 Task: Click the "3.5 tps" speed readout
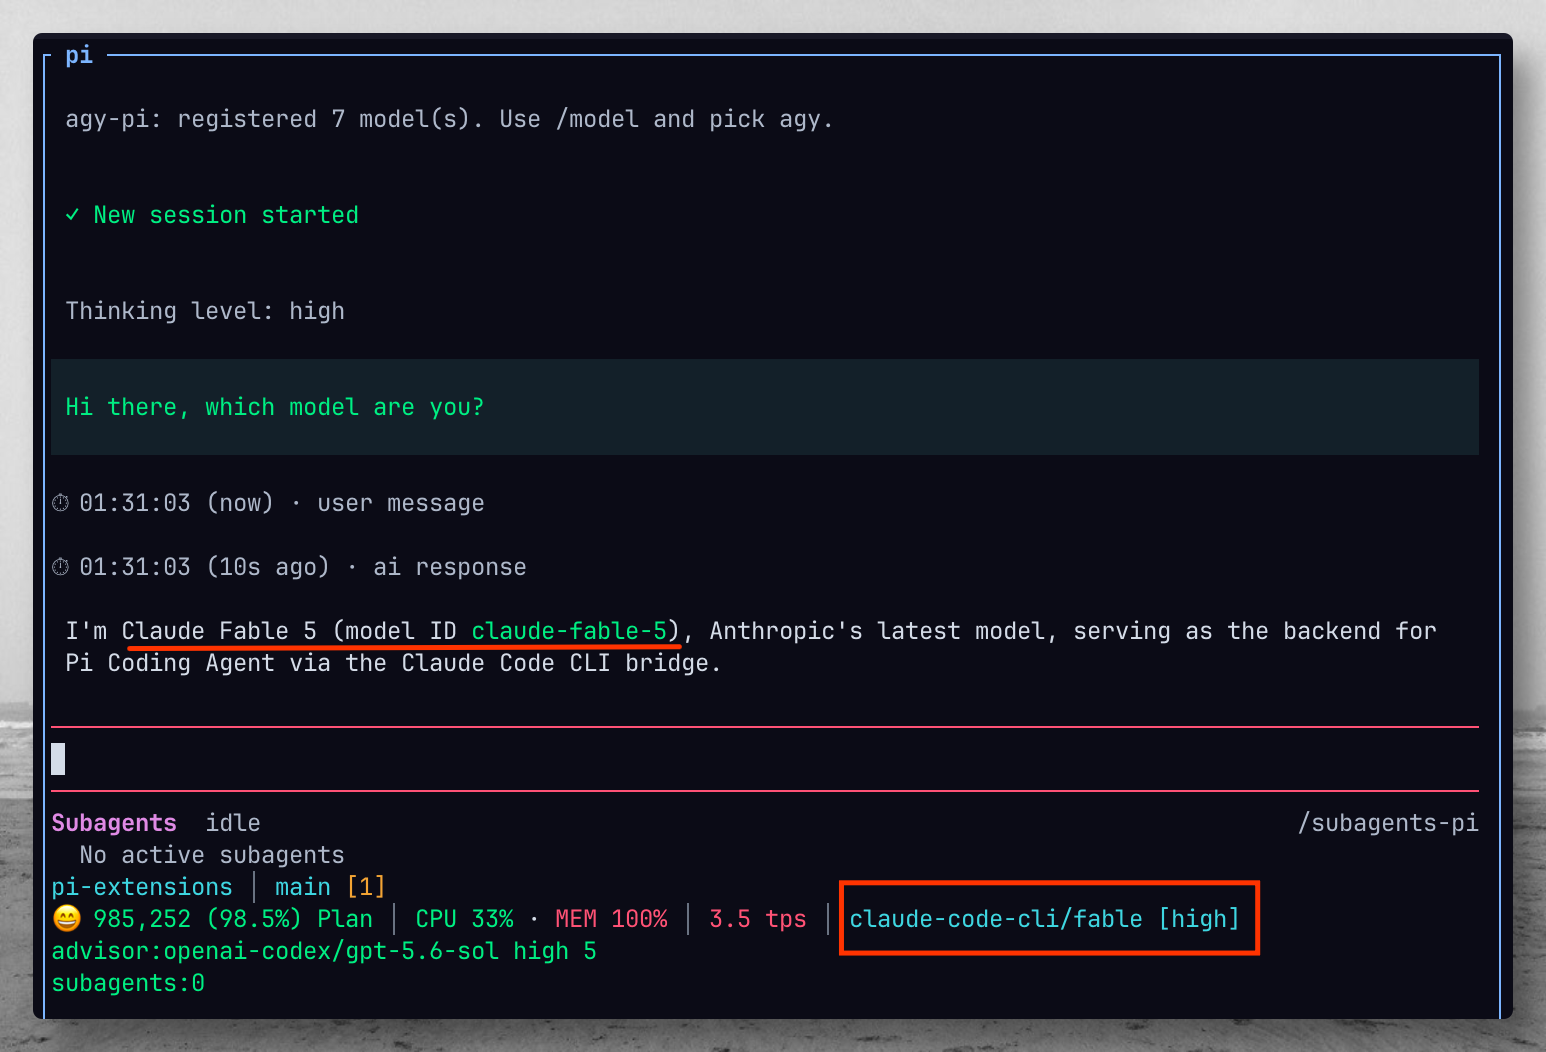(758, 919)
